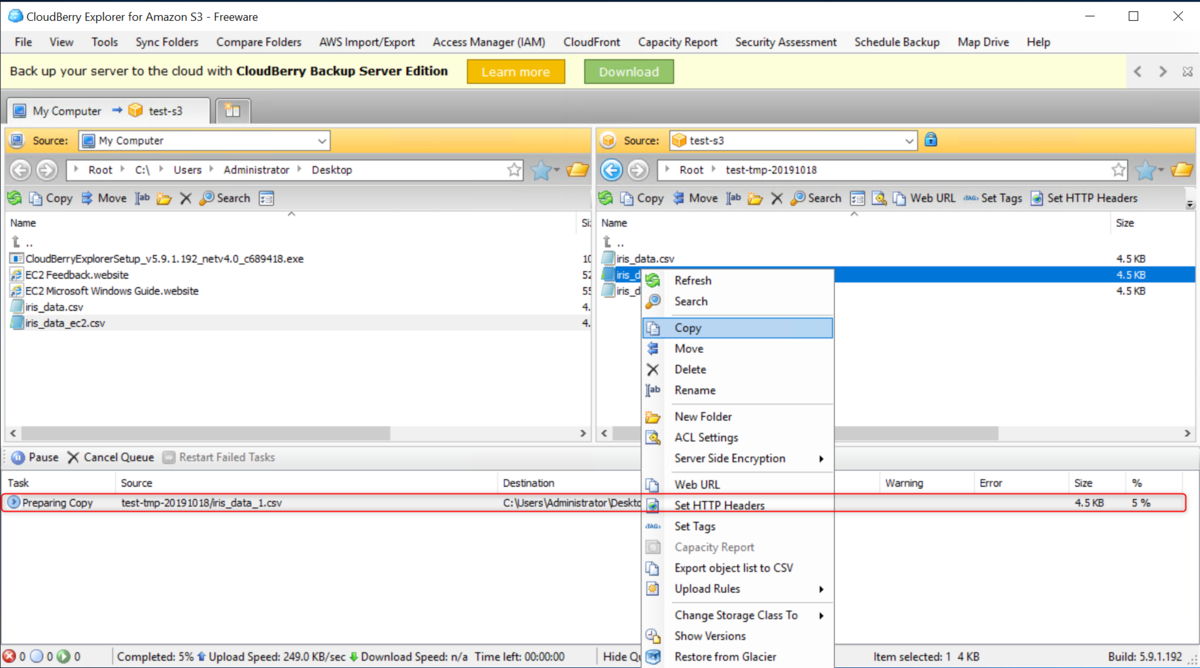Click the banner next arrow
The width and height of the screenshot is (1200, 668).
coord(1162,72)
